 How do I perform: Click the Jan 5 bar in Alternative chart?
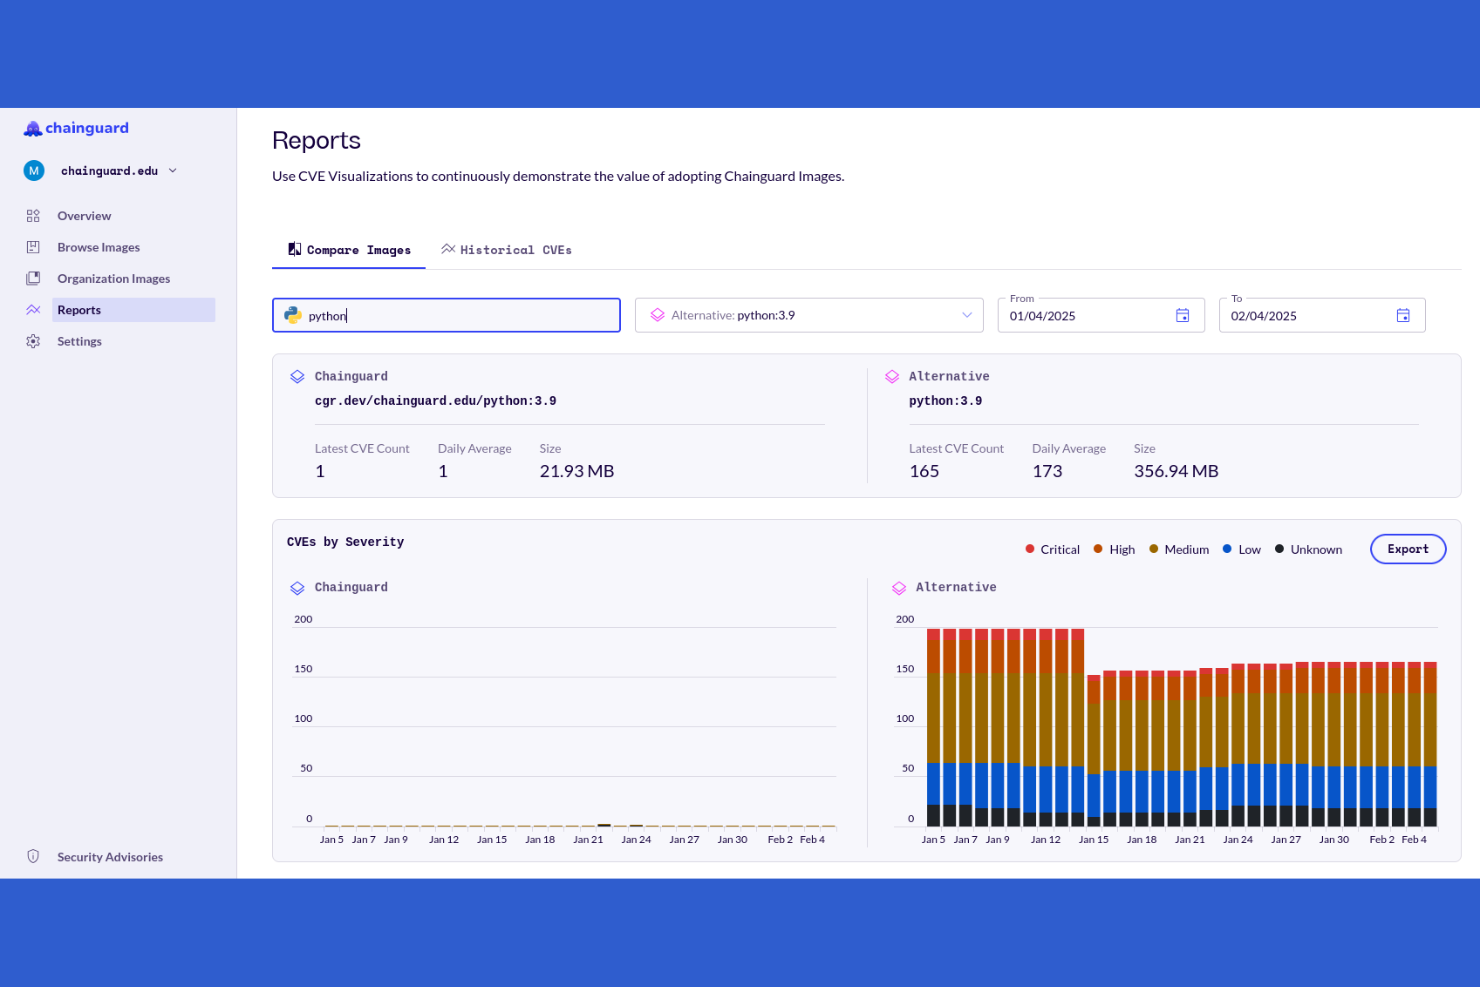click(x=933, y=727)
